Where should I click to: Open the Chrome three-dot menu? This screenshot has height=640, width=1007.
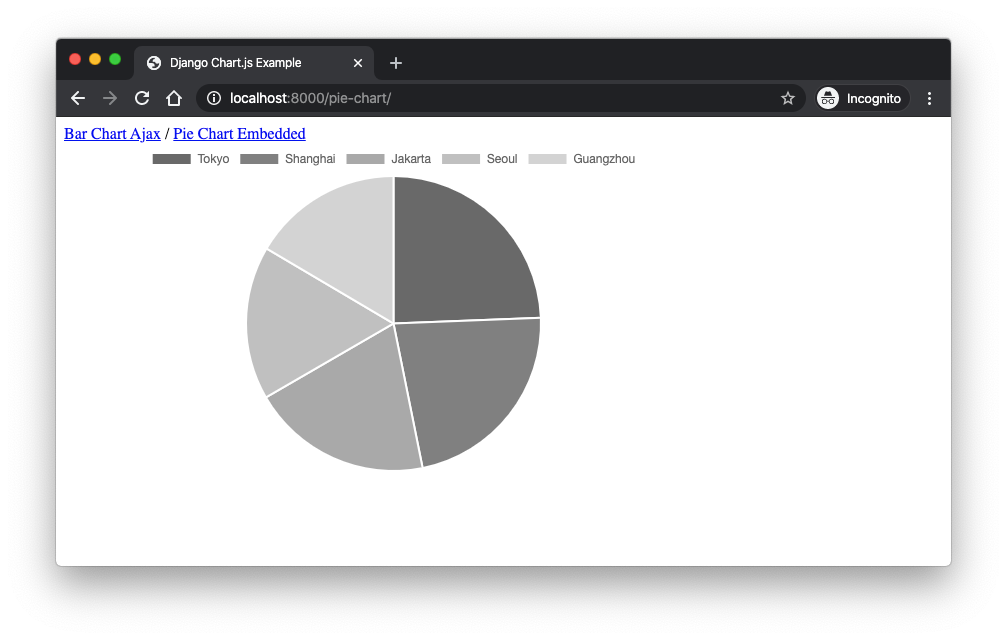(x=929, y=98)
